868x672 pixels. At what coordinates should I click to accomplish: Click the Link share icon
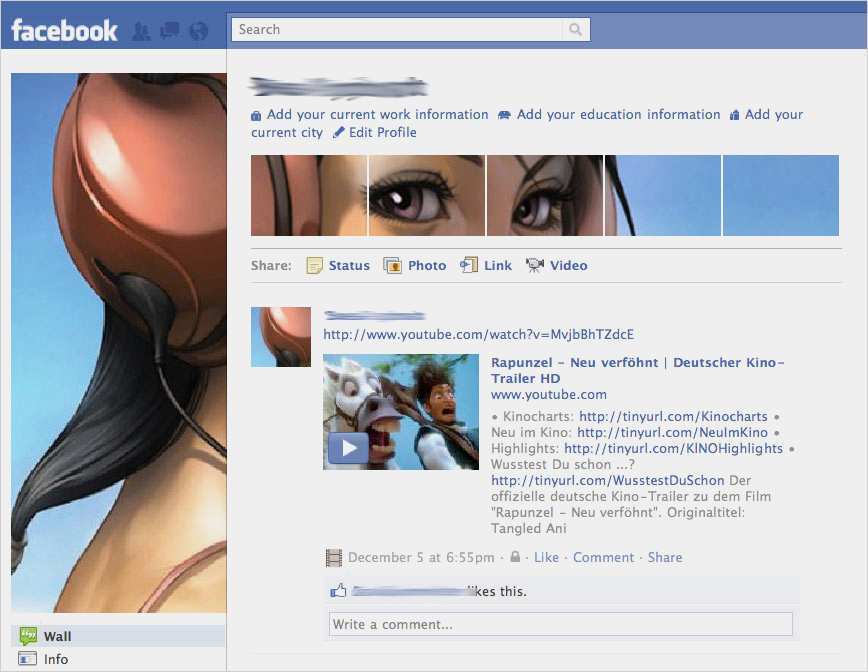[x=469, y=265]
